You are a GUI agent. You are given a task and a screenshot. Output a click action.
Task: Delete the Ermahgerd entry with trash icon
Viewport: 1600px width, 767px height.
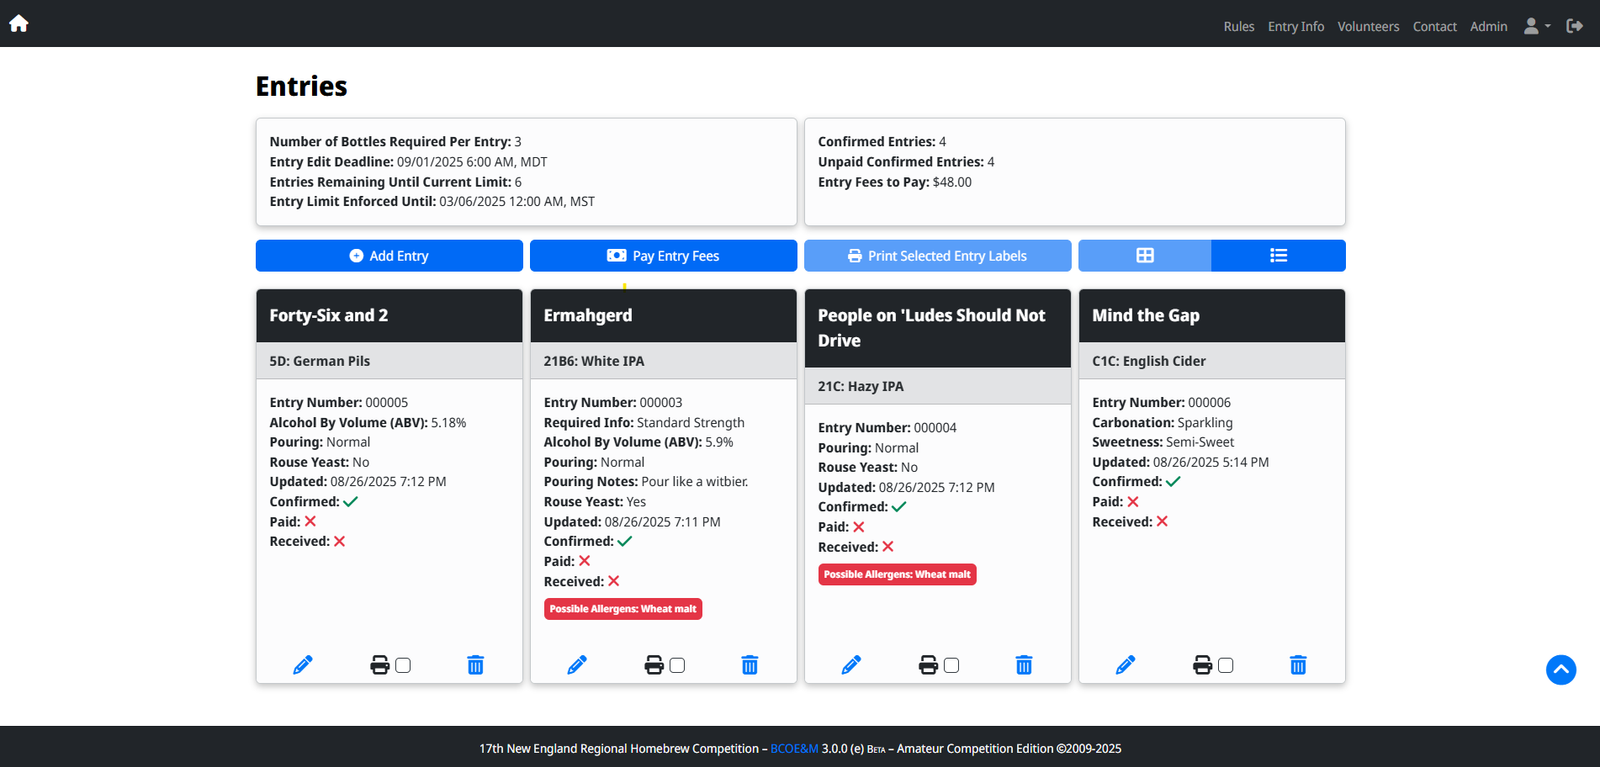coord(749,665)
